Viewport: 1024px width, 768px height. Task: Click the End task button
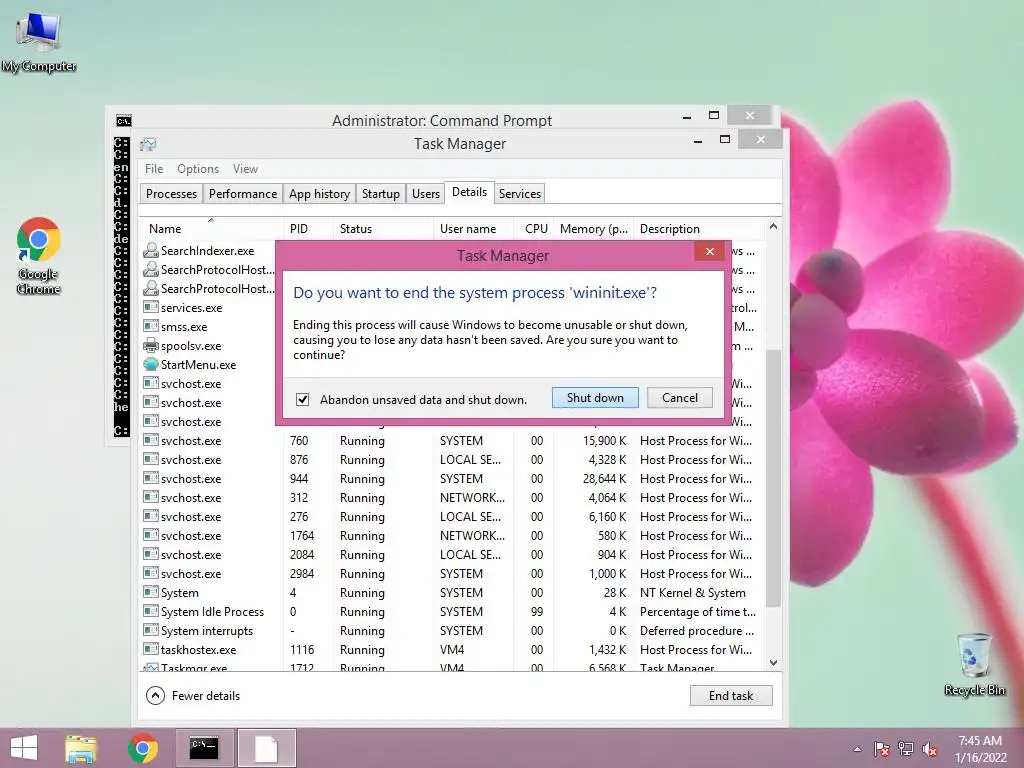coord(731,696)
